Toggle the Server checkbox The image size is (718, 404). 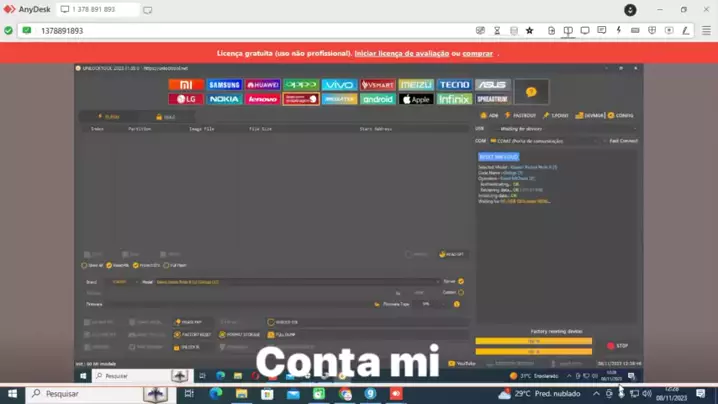tap(461, 281)
